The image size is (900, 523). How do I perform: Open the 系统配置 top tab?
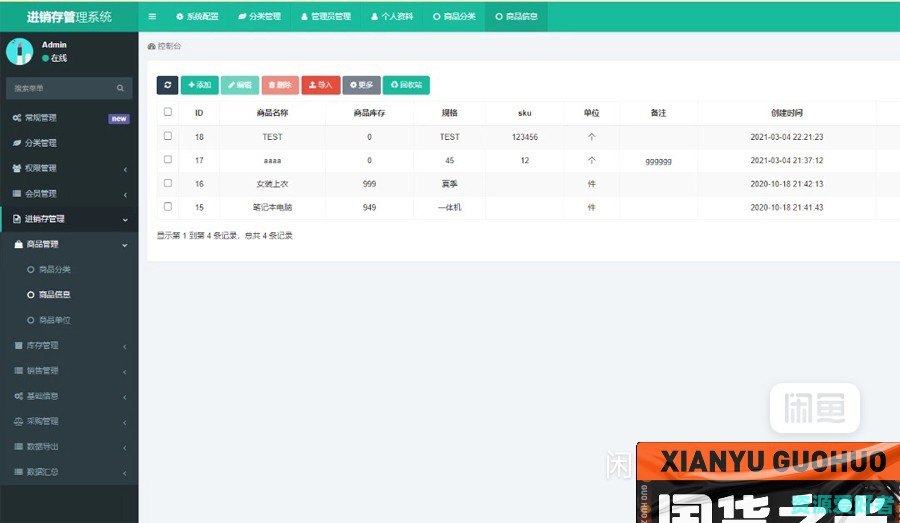197,17
